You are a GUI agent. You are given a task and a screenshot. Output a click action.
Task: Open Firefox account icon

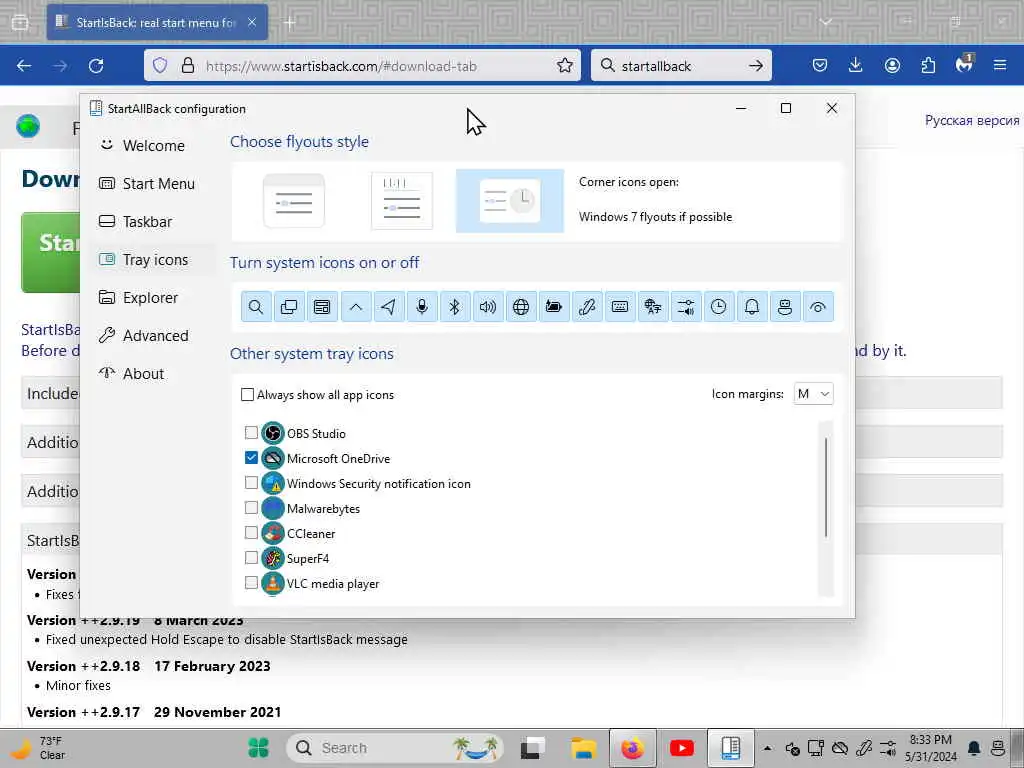[x=892, y=65]
